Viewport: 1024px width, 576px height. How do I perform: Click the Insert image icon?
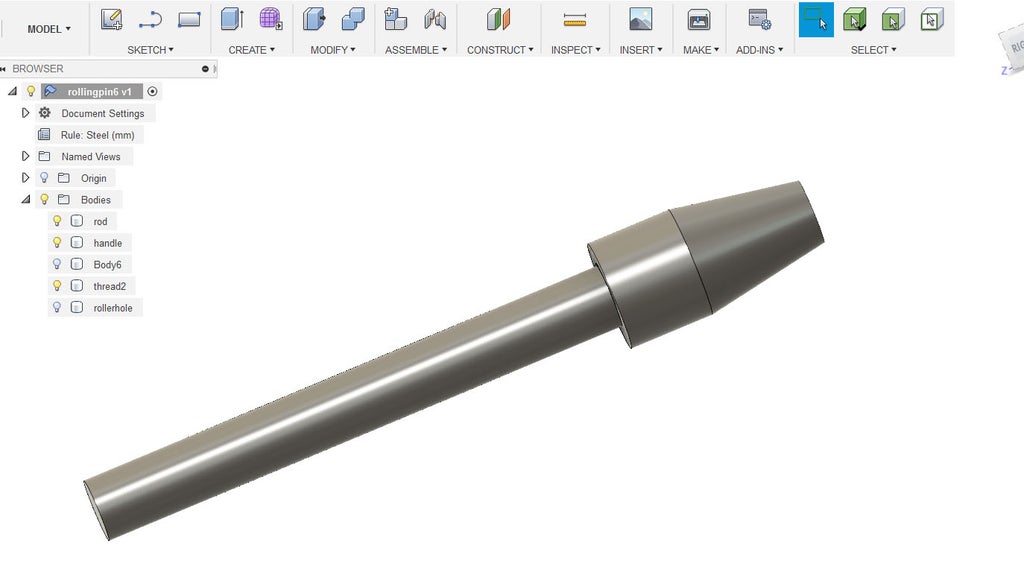coord(641,19)
